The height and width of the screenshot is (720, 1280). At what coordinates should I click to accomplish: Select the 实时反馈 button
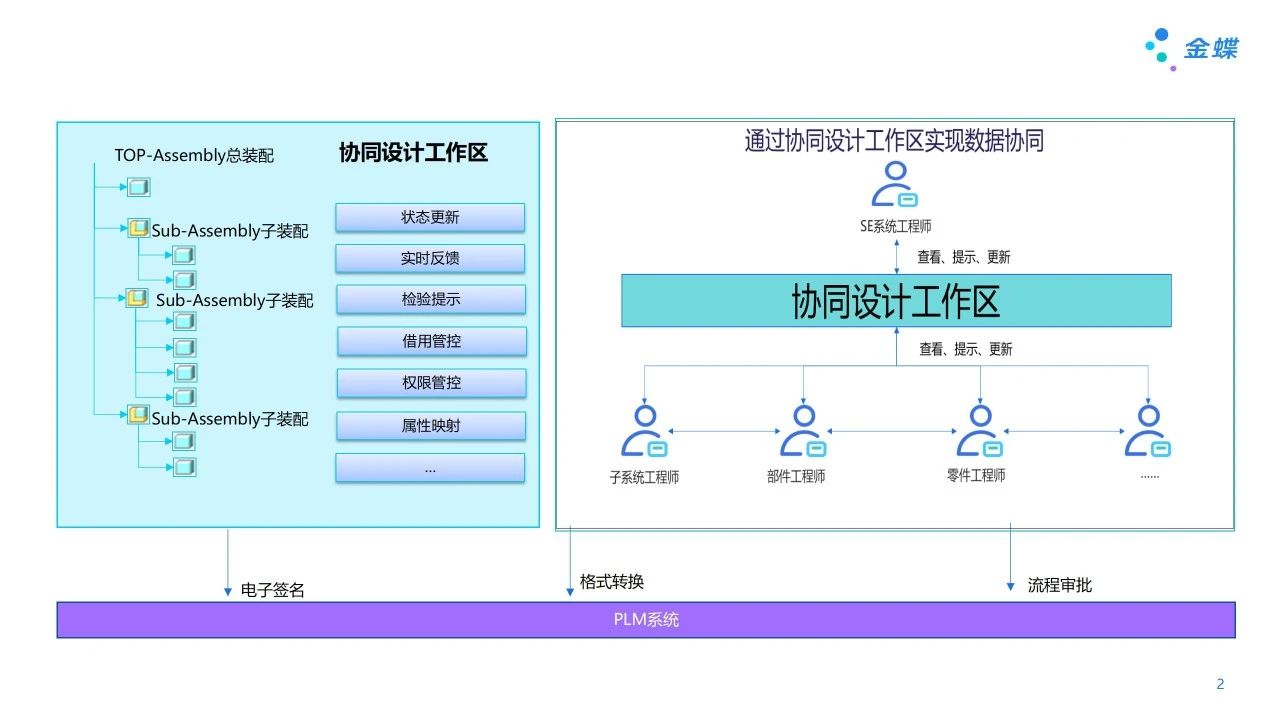[430, 258]
